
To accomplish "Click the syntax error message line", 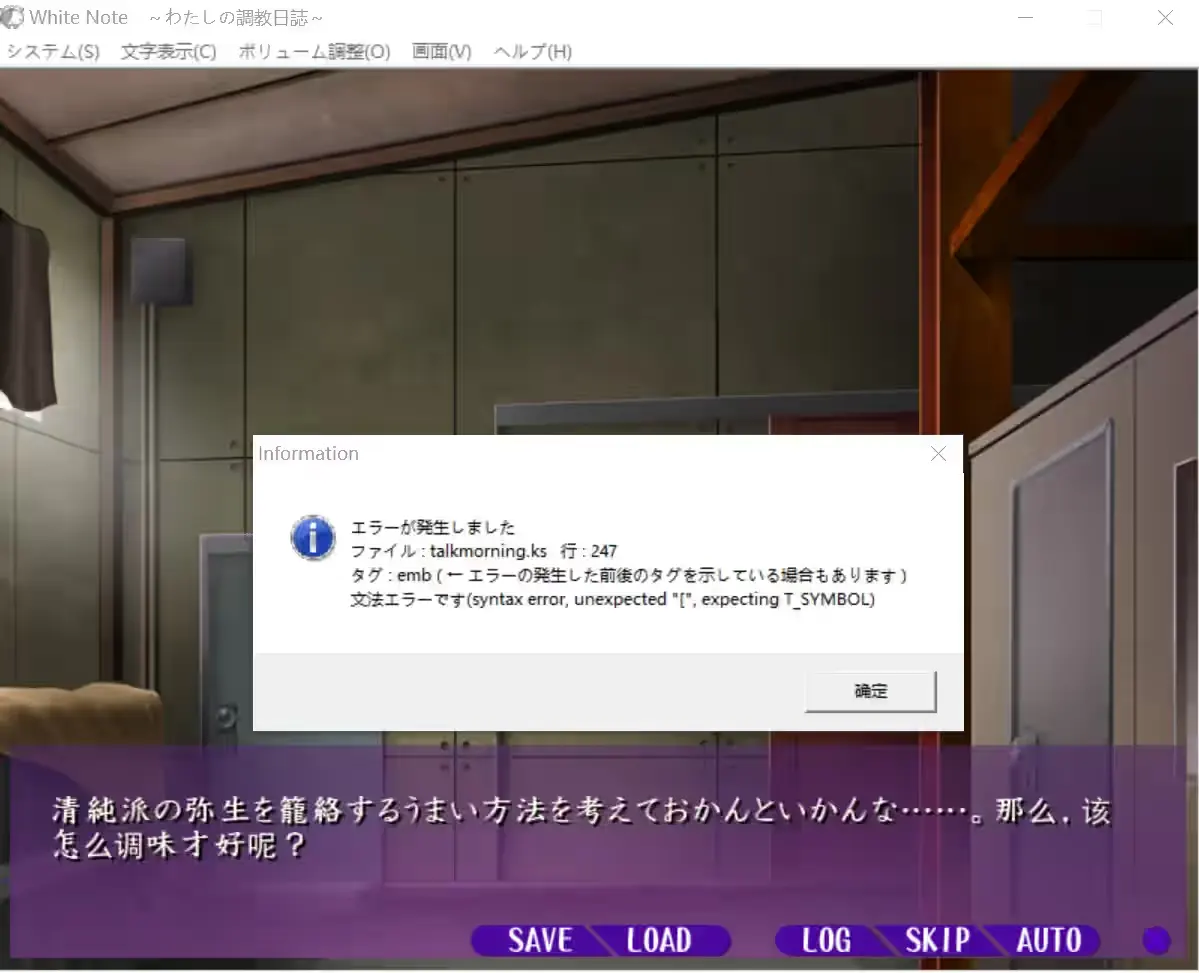I will 612,599.
